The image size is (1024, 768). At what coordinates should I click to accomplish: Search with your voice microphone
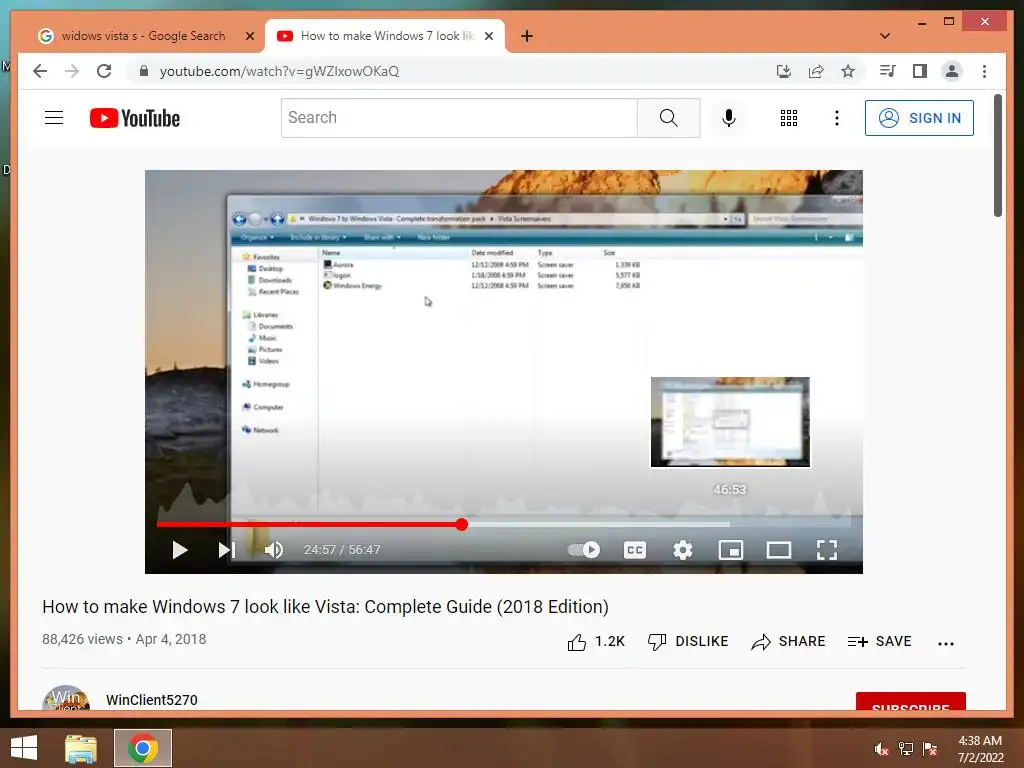pyautogui.click(x=729, y=118)
